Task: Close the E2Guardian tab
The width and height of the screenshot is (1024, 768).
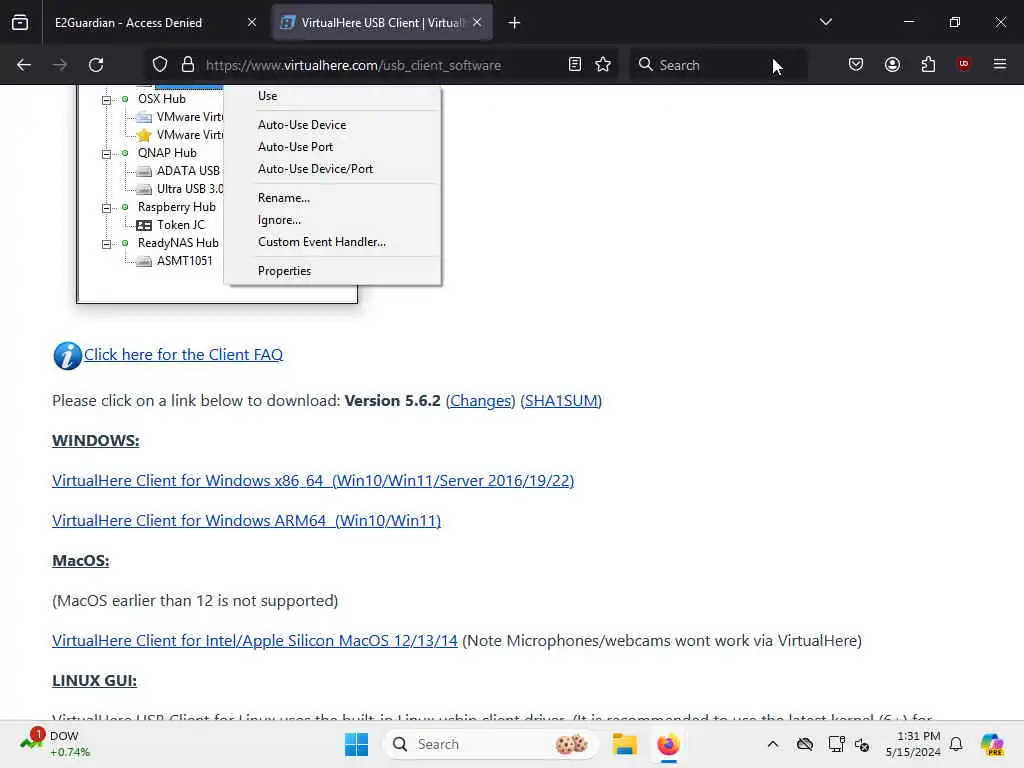Action: [x=251, y=23]
